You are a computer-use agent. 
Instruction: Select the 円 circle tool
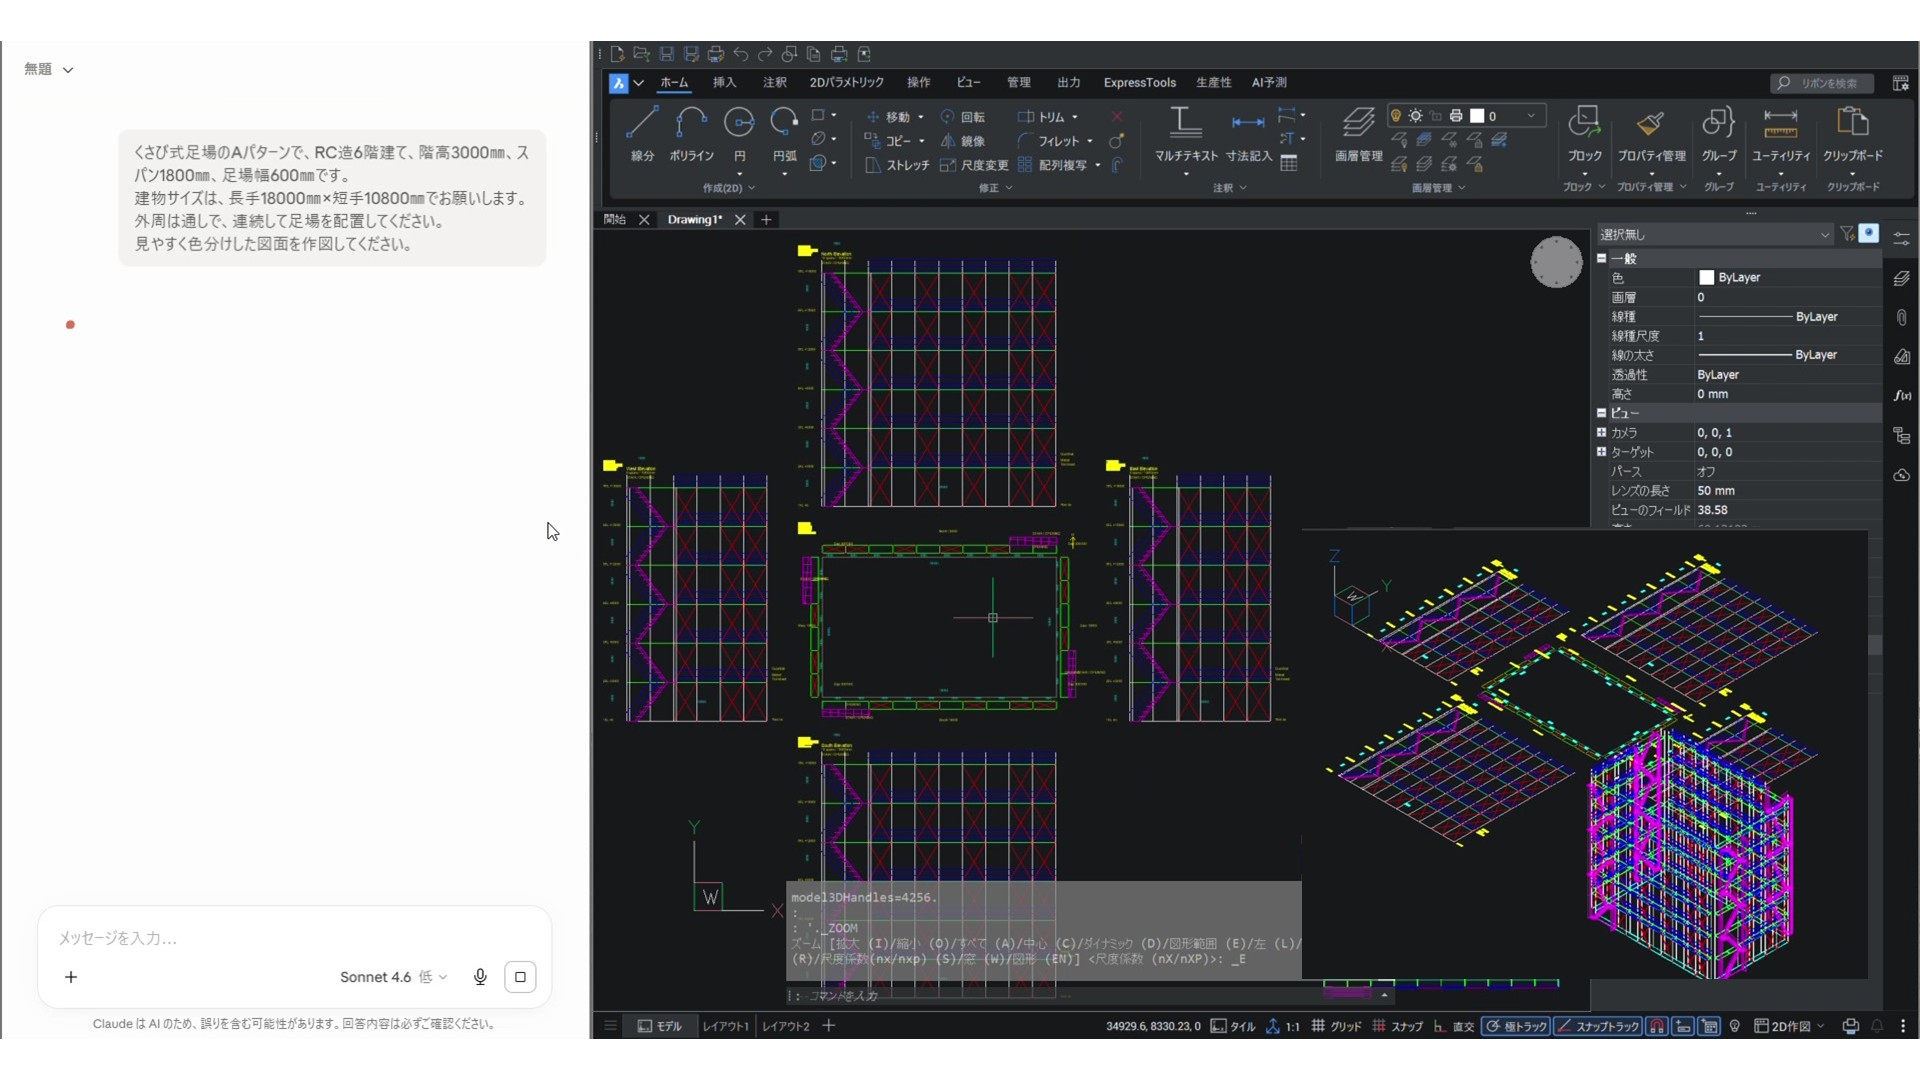click(739, 133)
